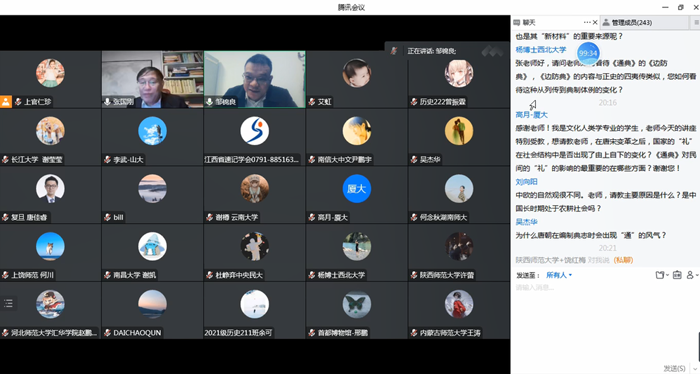Click the participant list icon on left edge
The height and width of the screenshot is (374, 700).
coord(8,303)
